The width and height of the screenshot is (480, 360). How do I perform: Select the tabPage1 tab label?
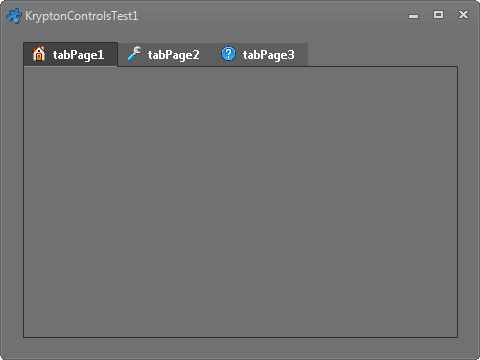pos(78,55)
